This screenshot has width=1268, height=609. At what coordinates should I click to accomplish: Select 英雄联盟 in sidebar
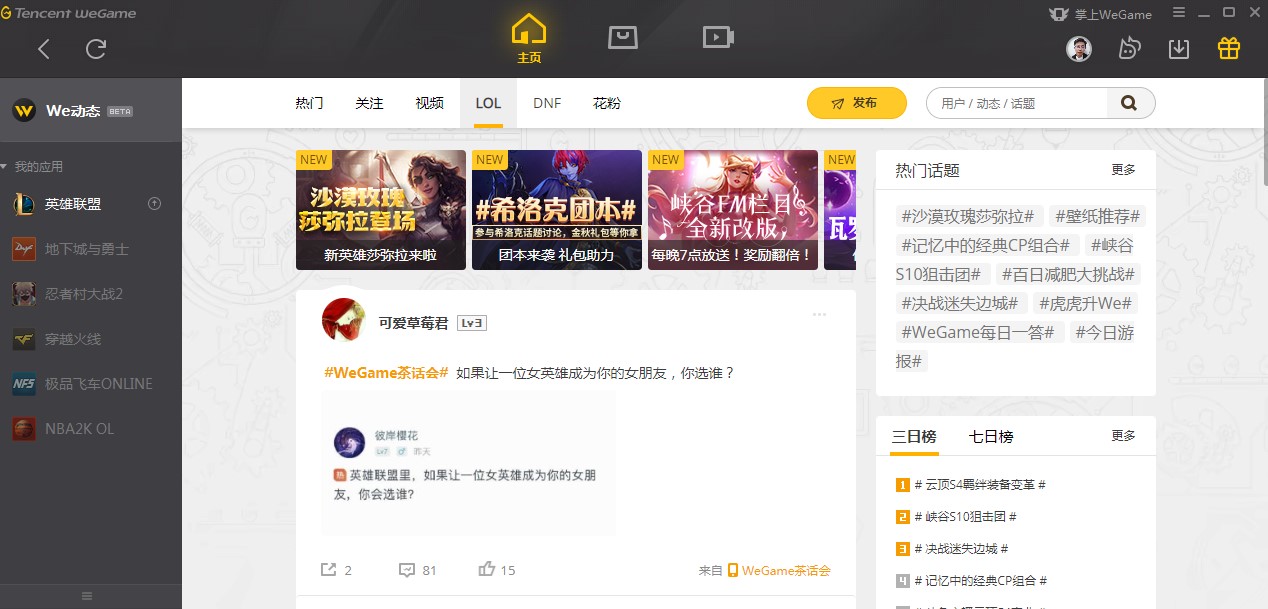pos(73,204)
